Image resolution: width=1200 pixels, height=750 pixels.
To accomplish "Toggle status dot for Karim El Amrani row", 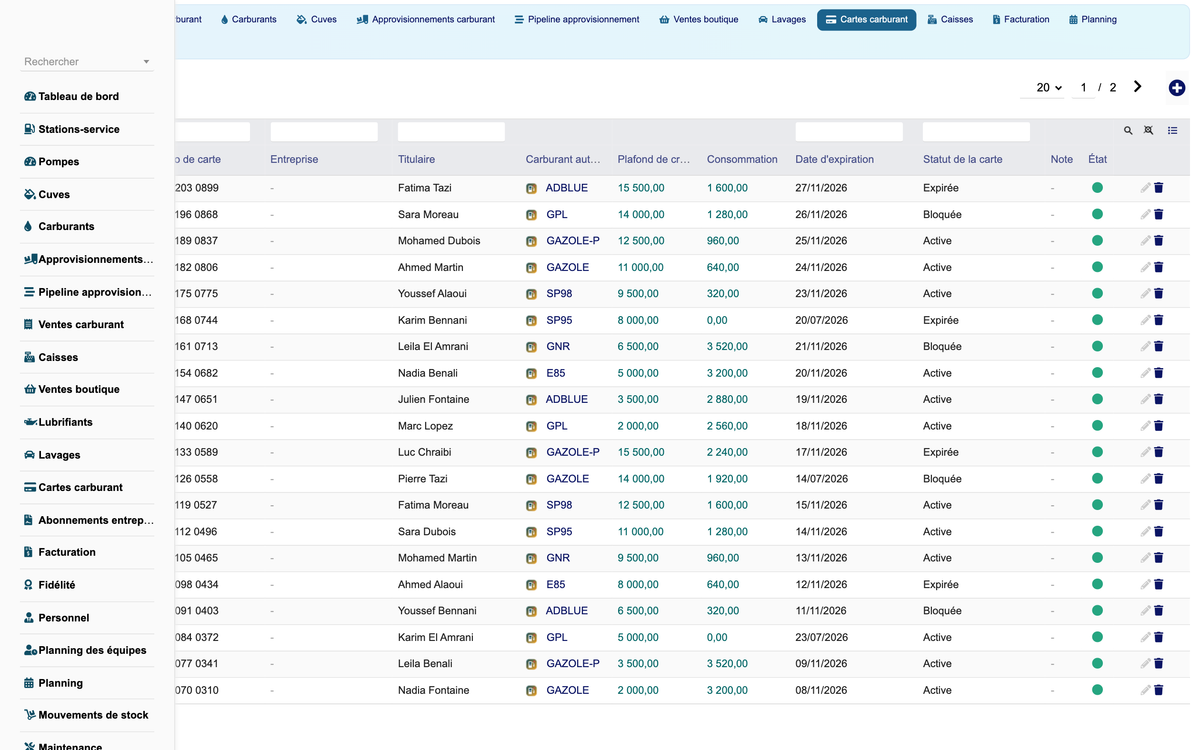I will click(x=1097, y=637).
